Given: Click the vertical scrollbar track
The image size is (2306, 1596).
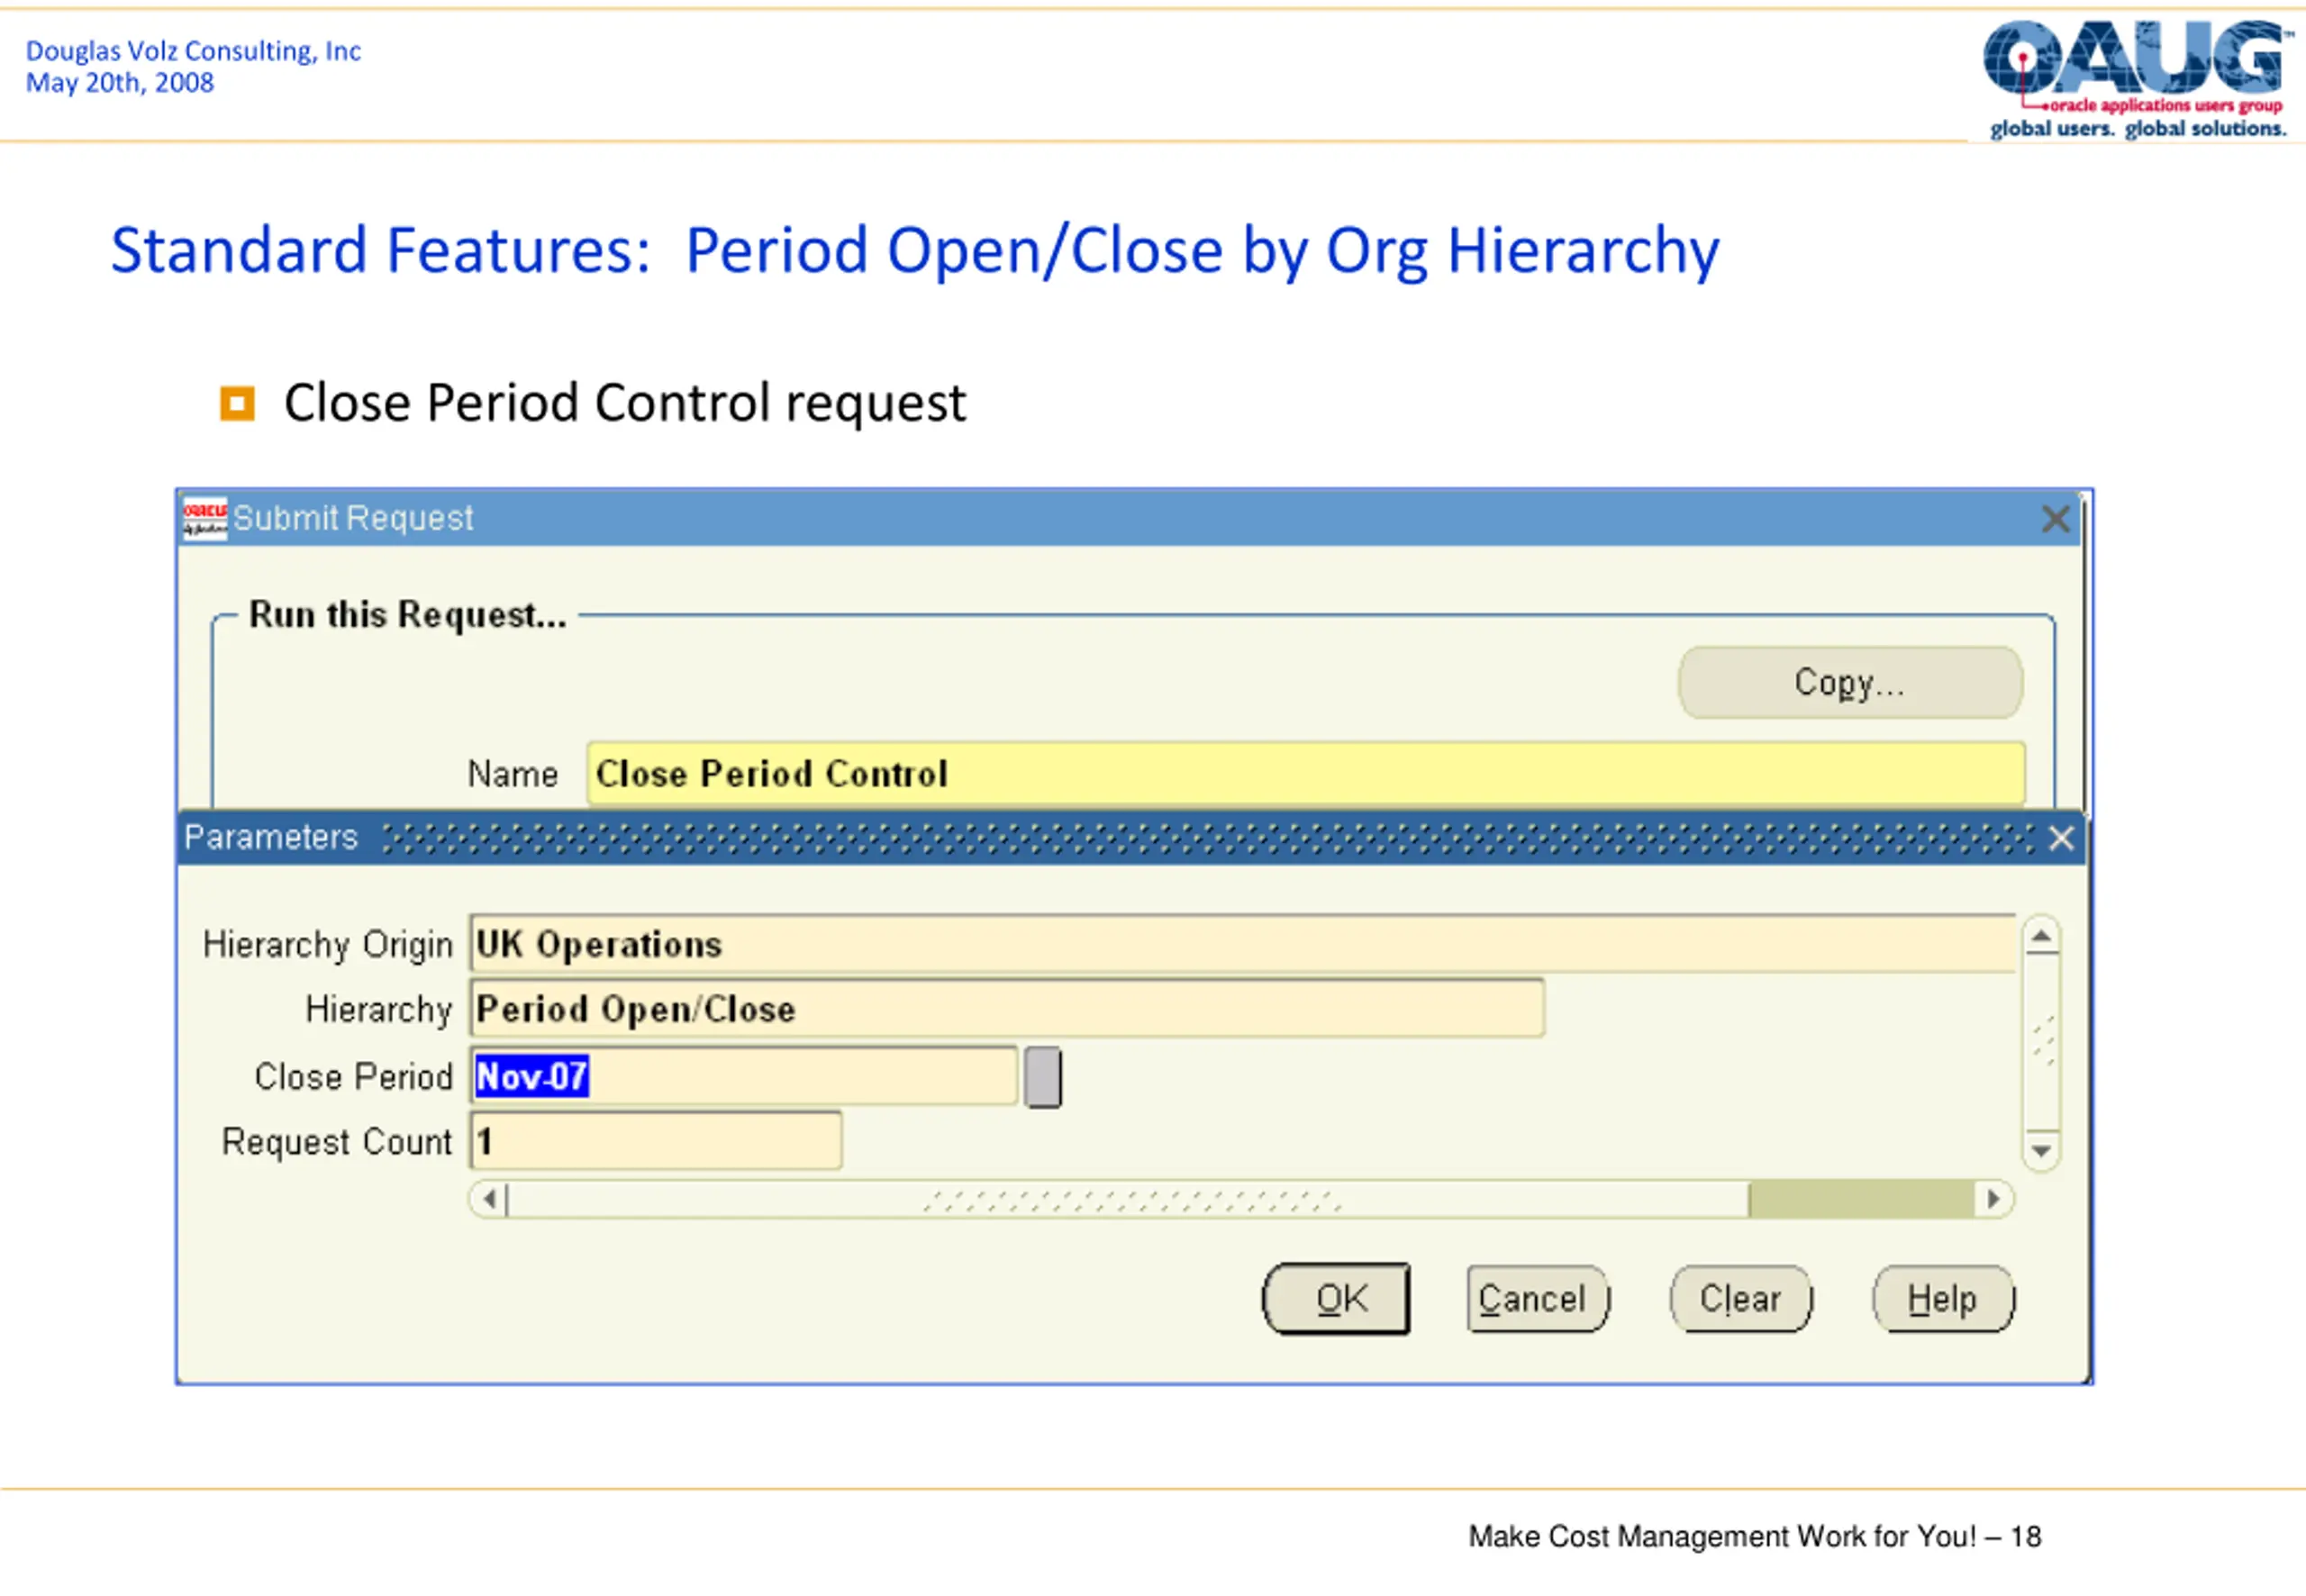Looking at the screenshot, I should pos(2041,1043).
